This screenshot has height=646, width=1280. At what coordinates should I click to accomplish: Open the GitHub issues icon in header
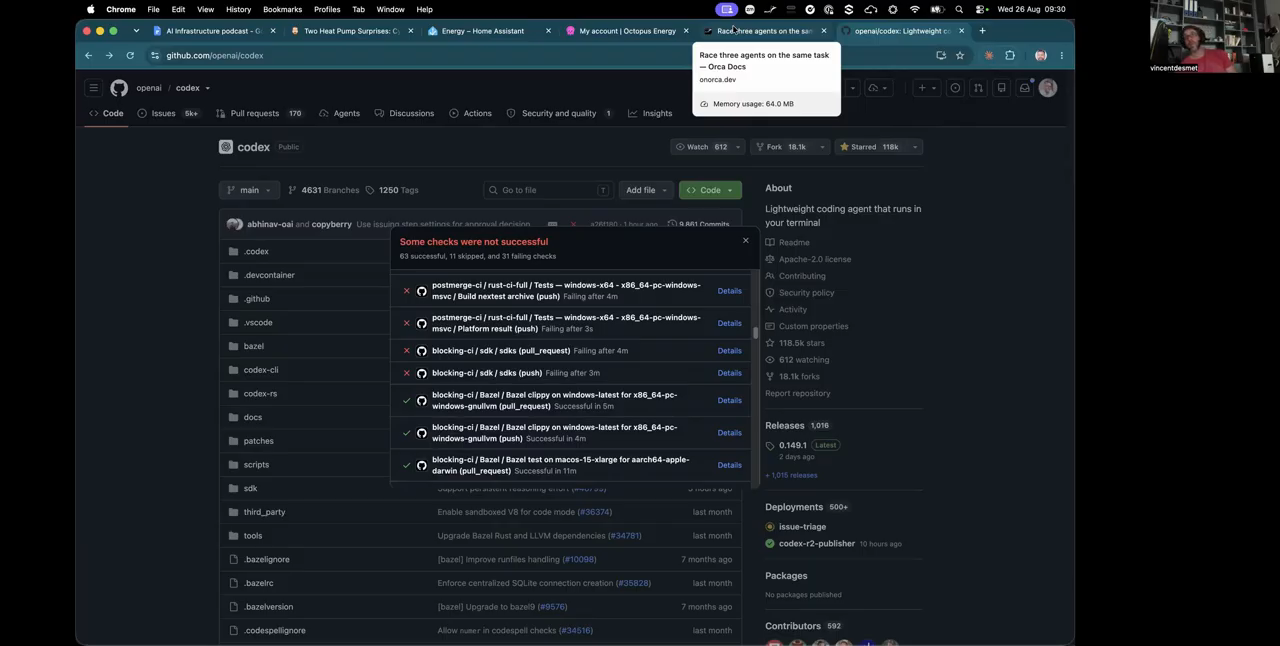click(x=955, y=88)
